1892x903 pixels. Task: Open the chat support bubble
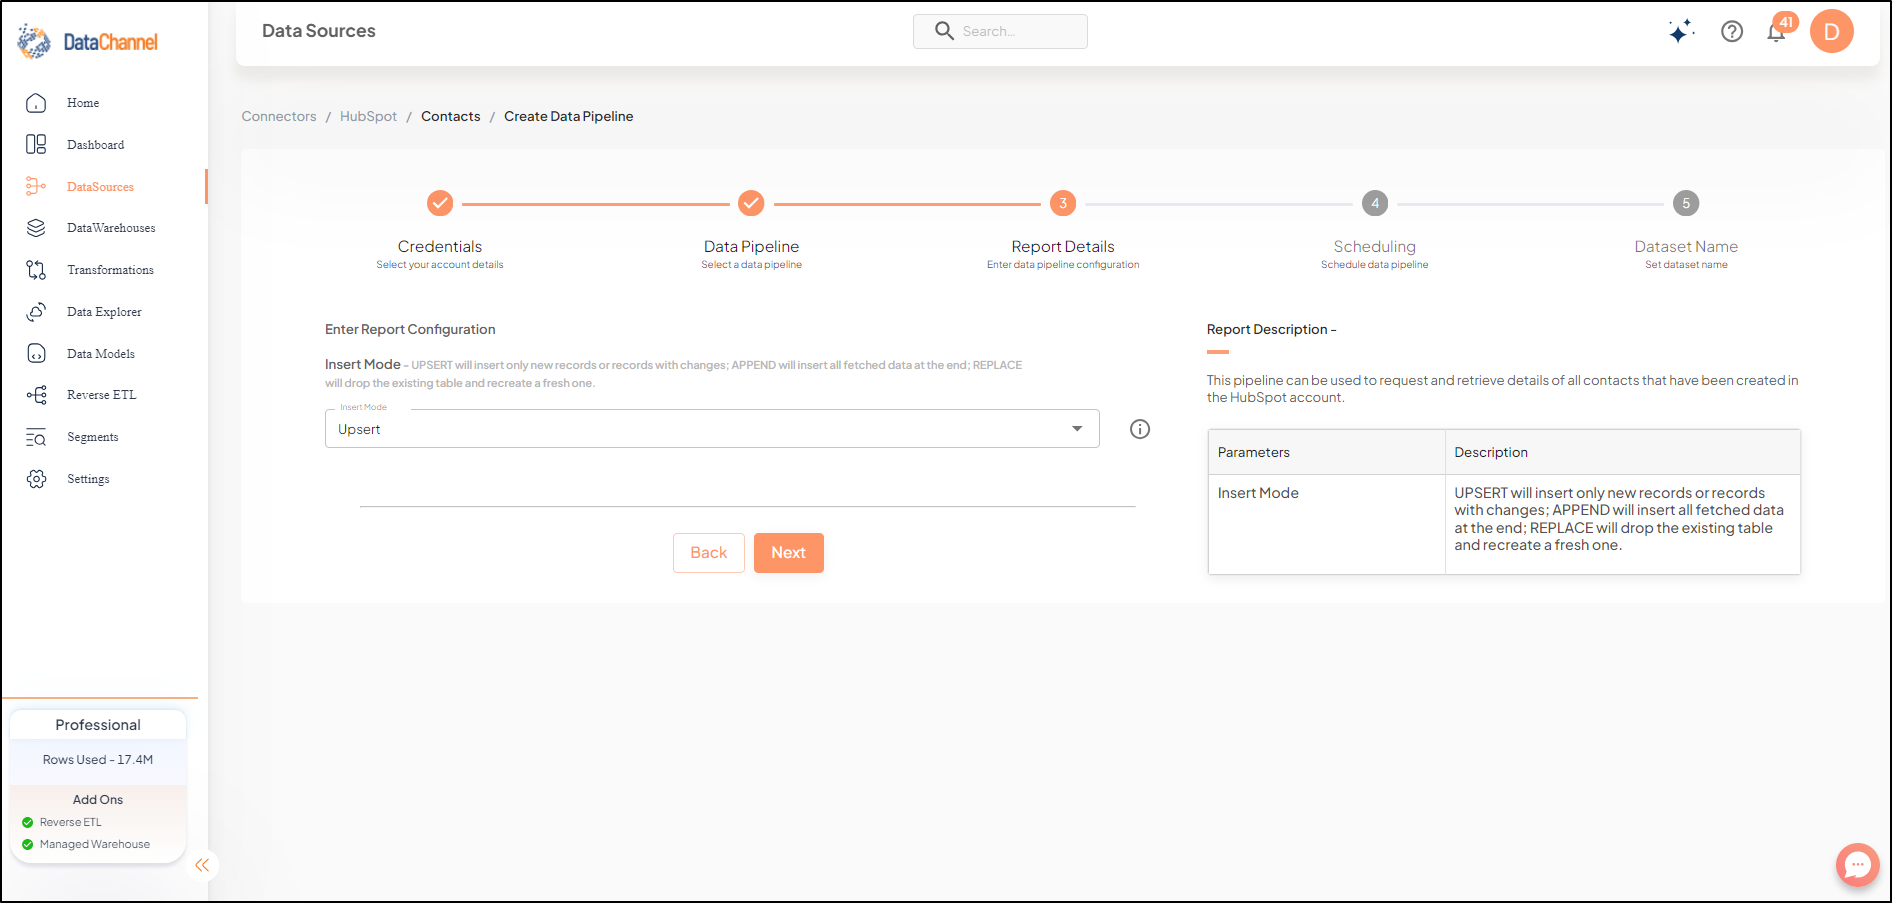(1857, 864)
